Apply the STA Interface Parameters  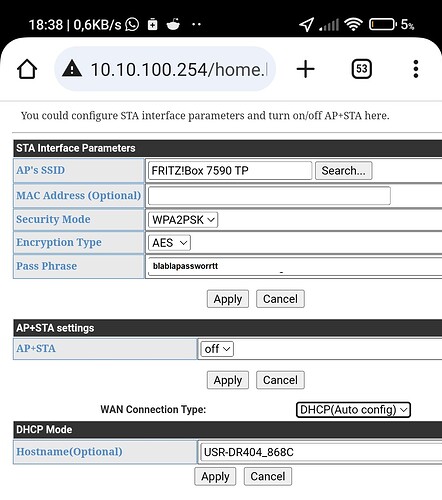tap(228, 299)
